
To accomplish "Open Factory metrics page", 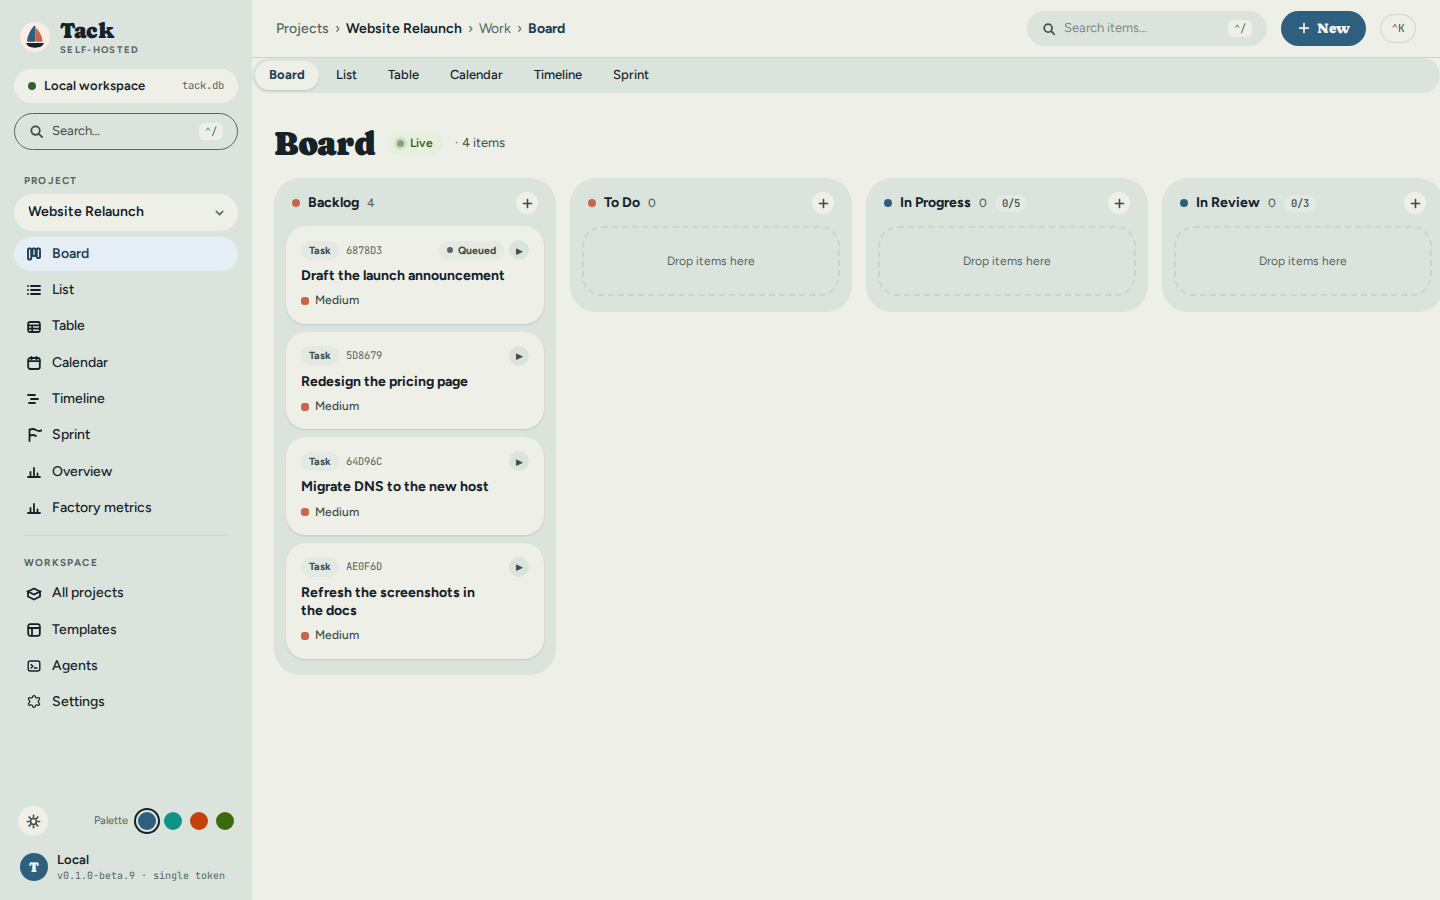I will click(126, 508).
